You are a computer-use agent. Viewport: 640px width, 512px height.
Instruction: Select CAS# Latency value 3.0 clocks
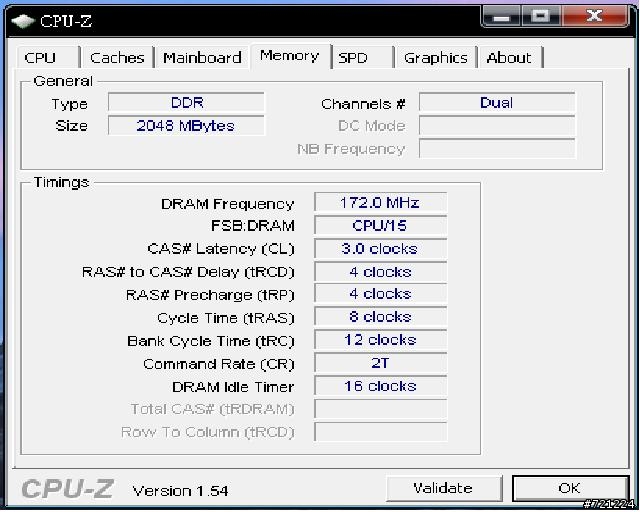(380, 249)
